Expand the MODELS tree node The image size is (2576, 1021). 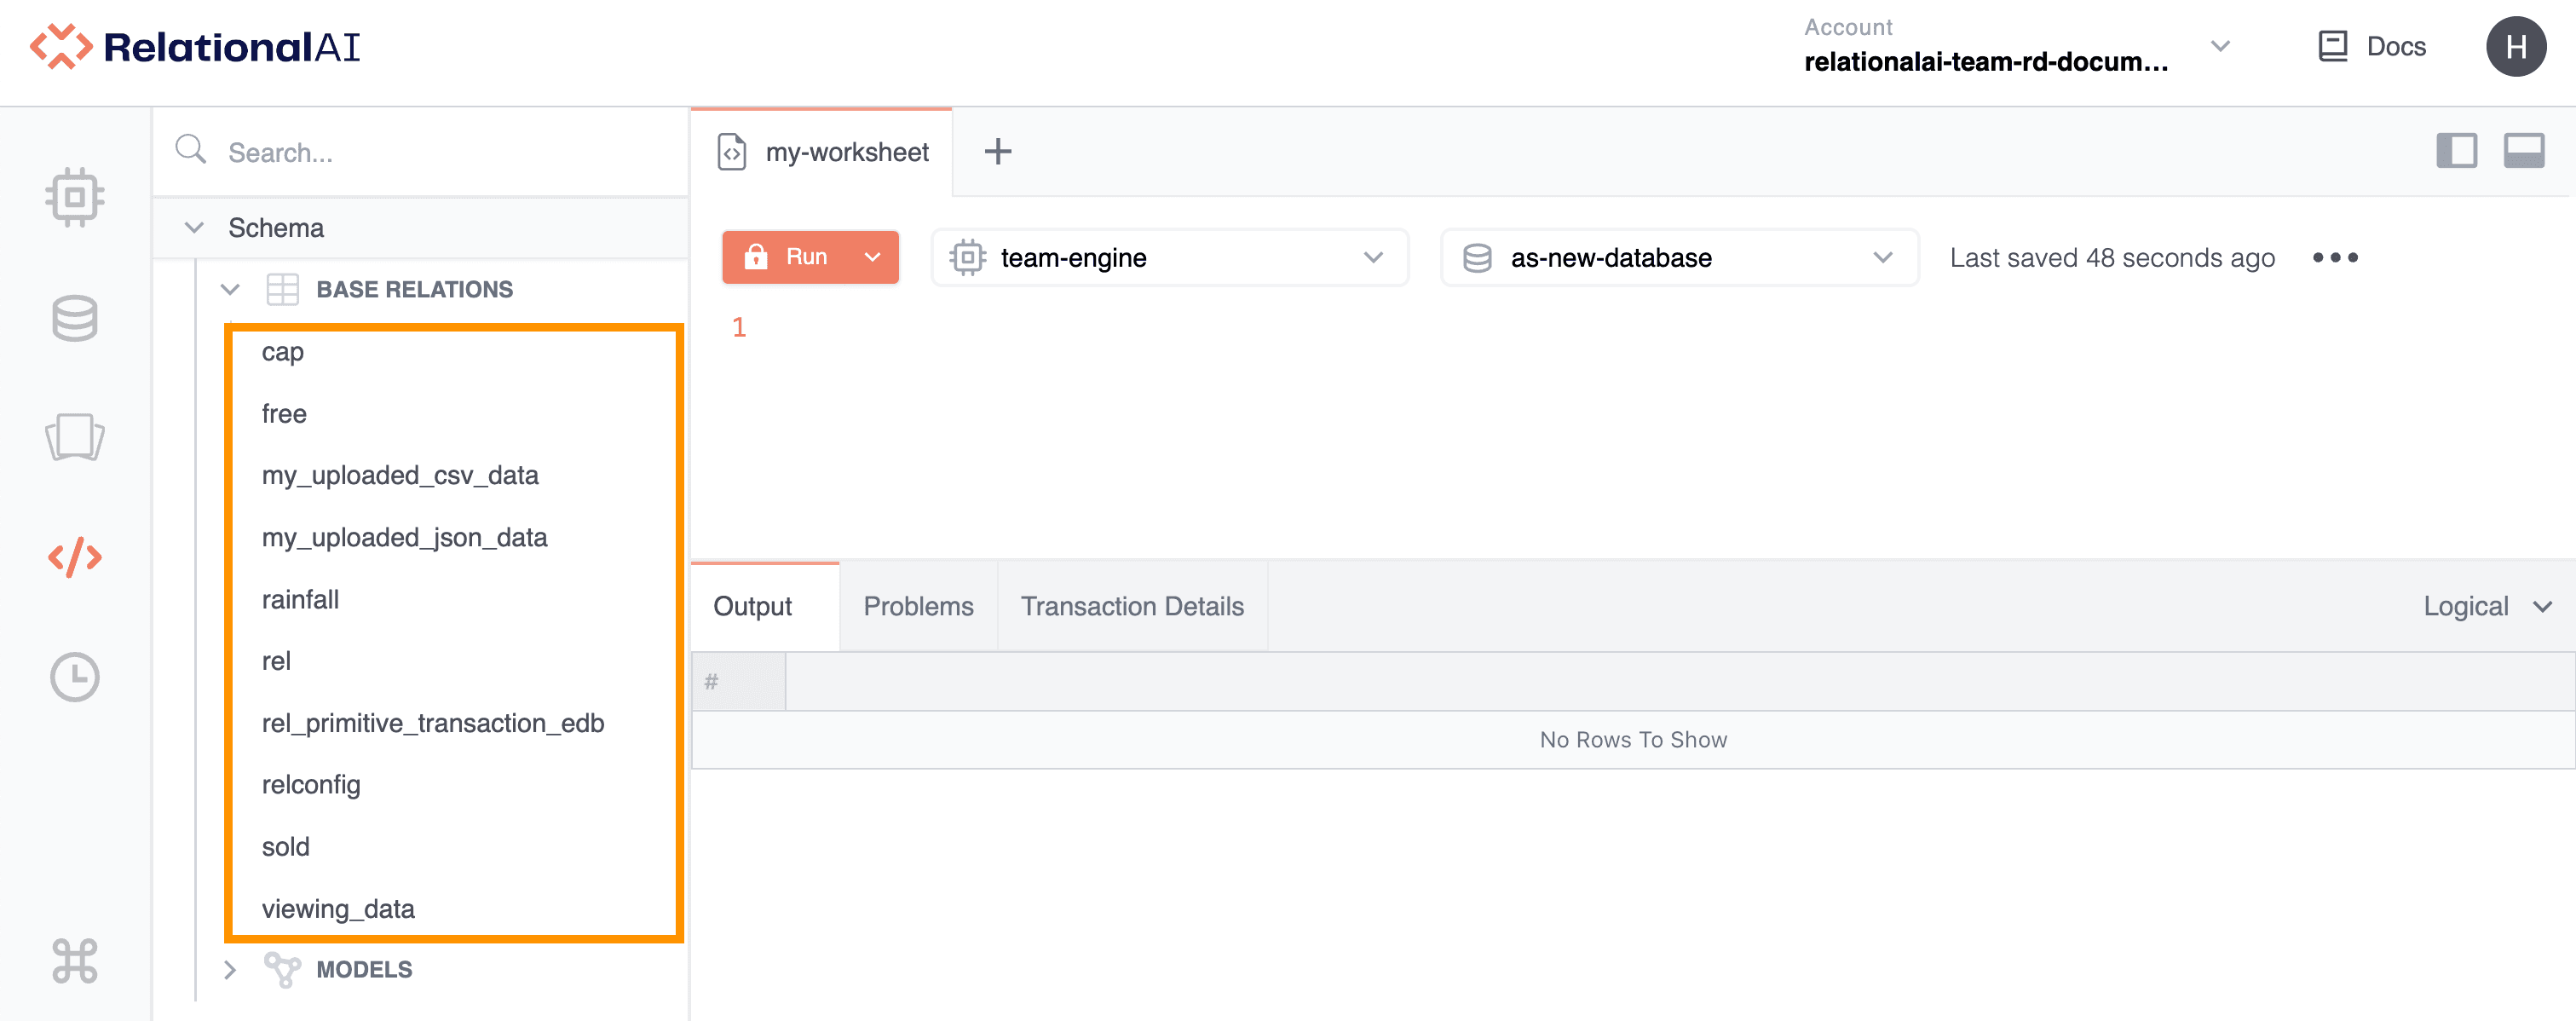click(x=230, y=969)
